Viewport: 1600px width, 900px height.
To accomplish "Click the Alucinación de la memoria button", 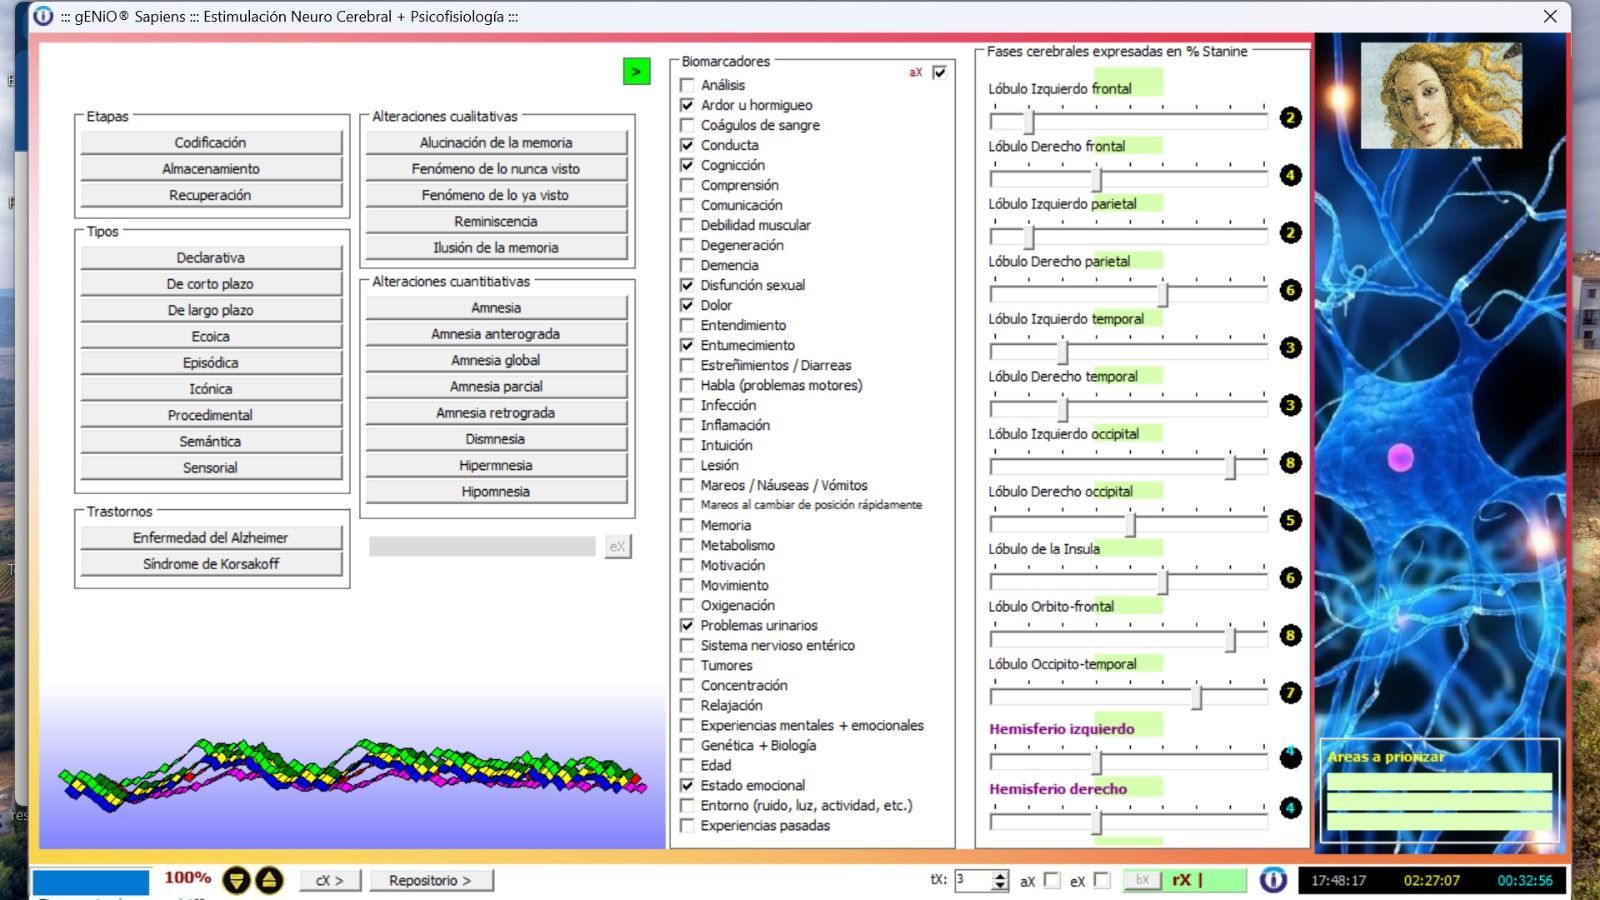I will [496, 142].
